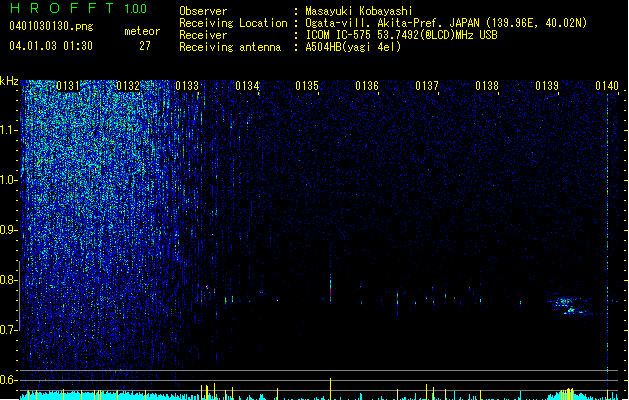
Task: Click the 1.0 kHz frequency axis label
Action: pyautogui.click(x=8, y=180)
